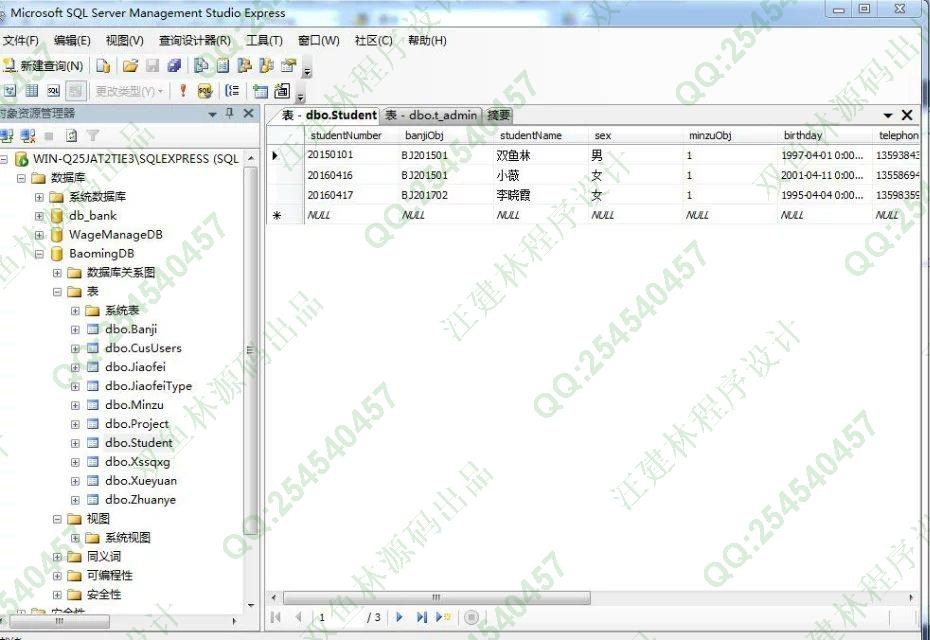Switch to the dbo.t_admin table tab
The width and height of the screenshot is (930, 640).
431,115
